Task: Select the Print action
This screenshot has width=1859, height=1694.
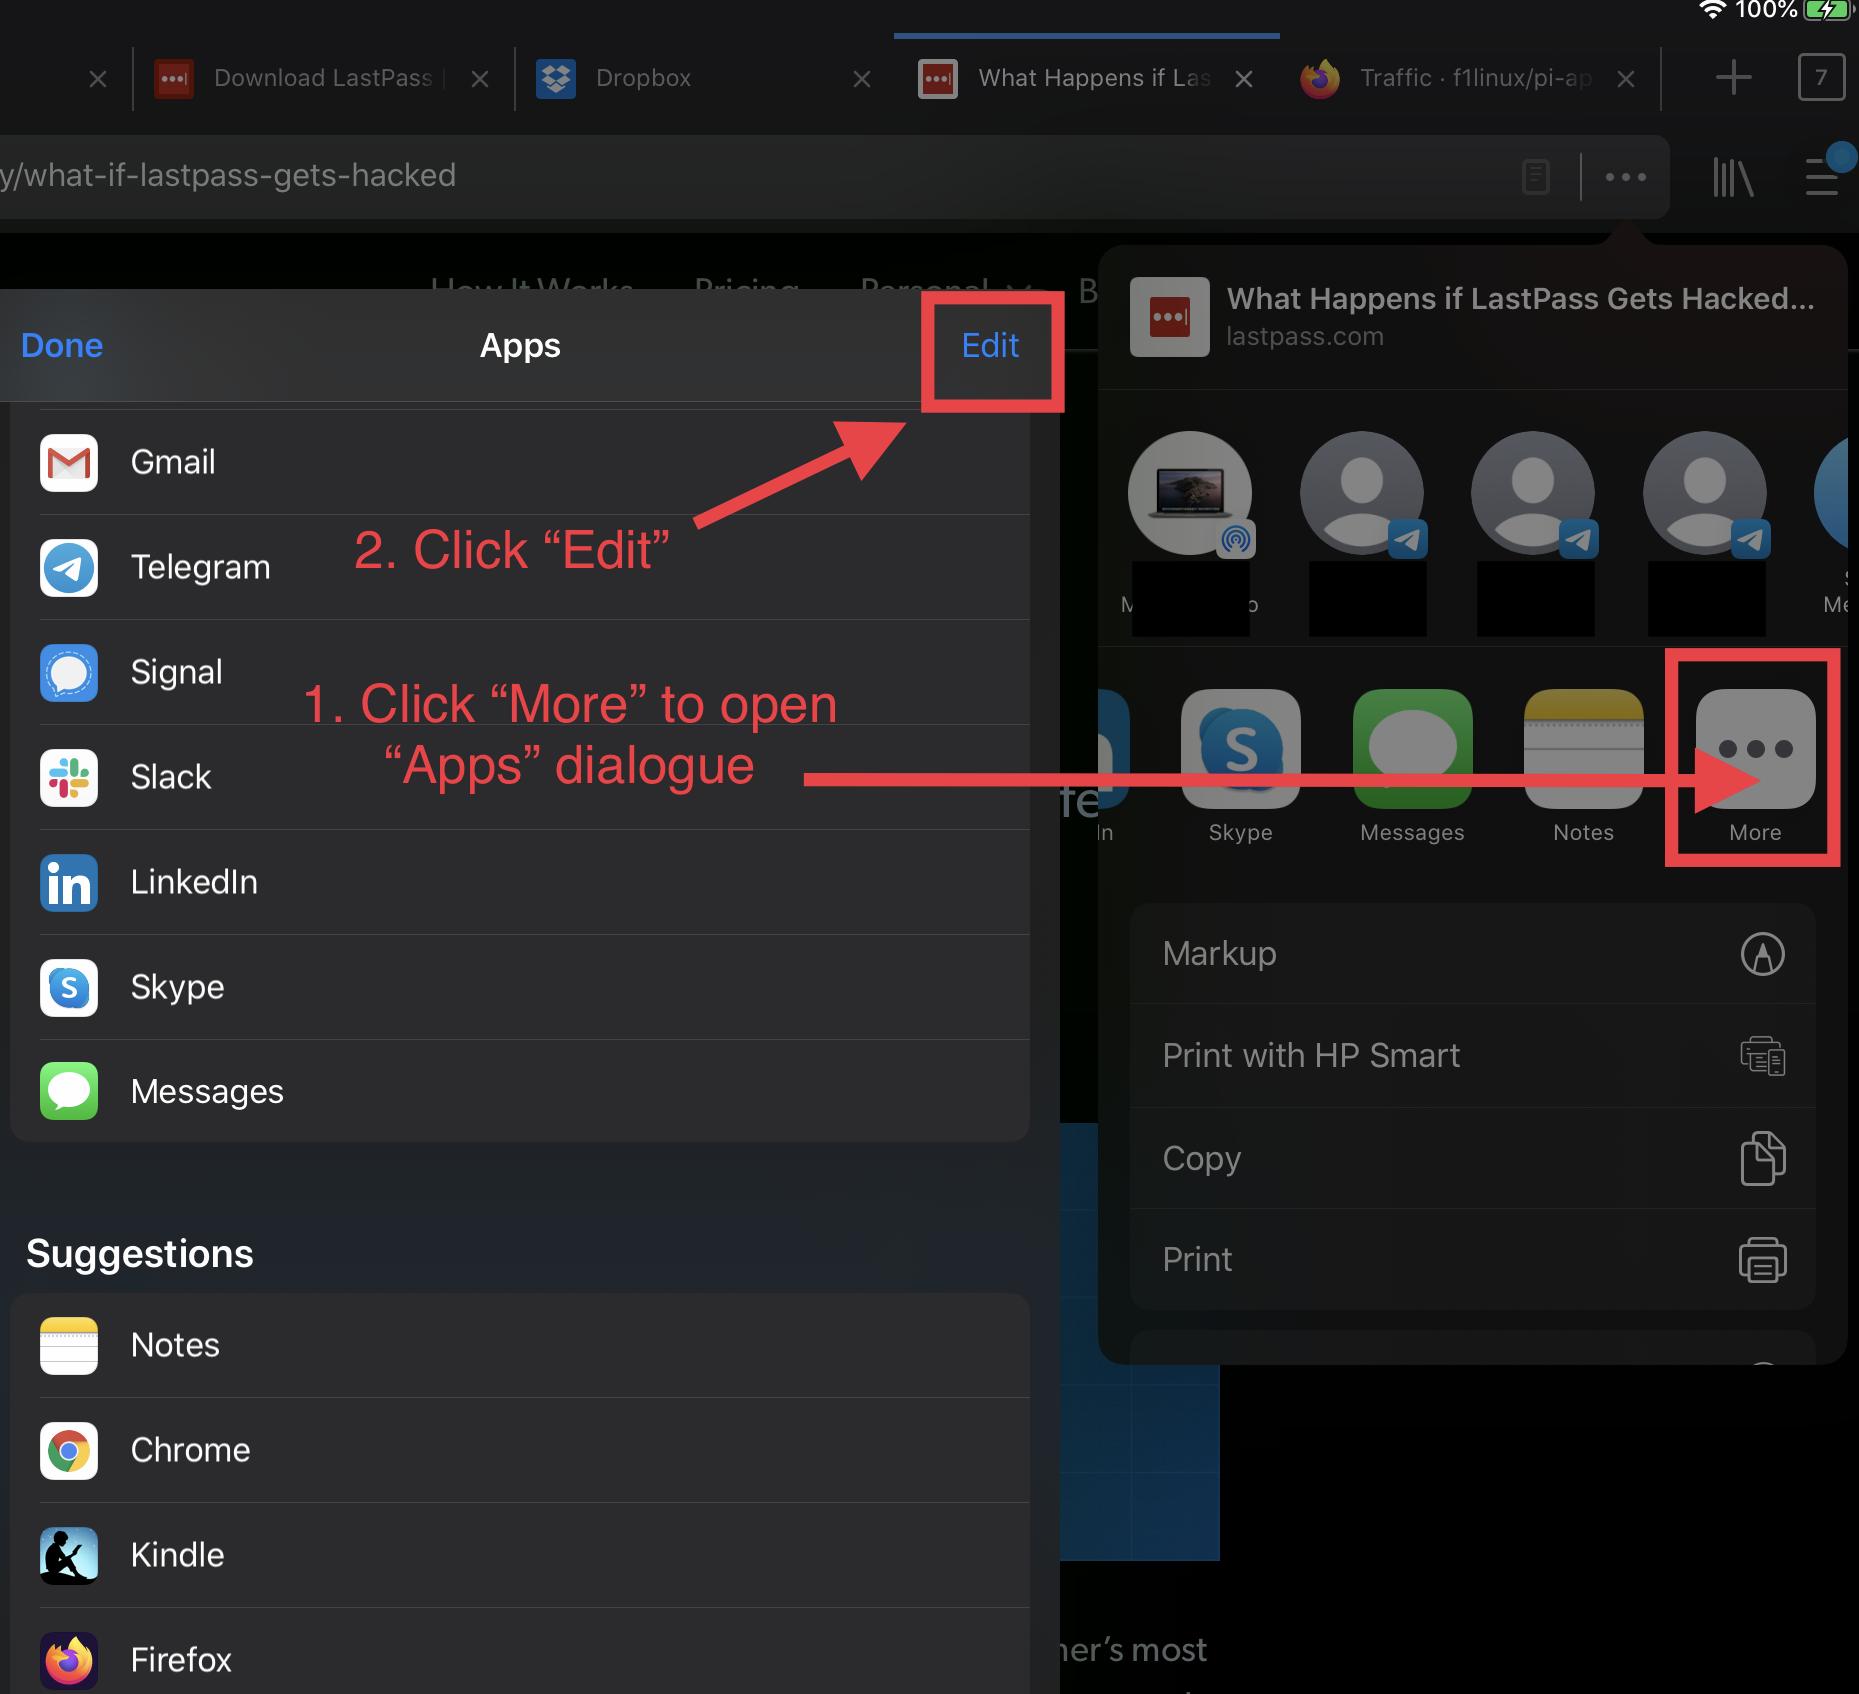Action: click(1472, 1260)
